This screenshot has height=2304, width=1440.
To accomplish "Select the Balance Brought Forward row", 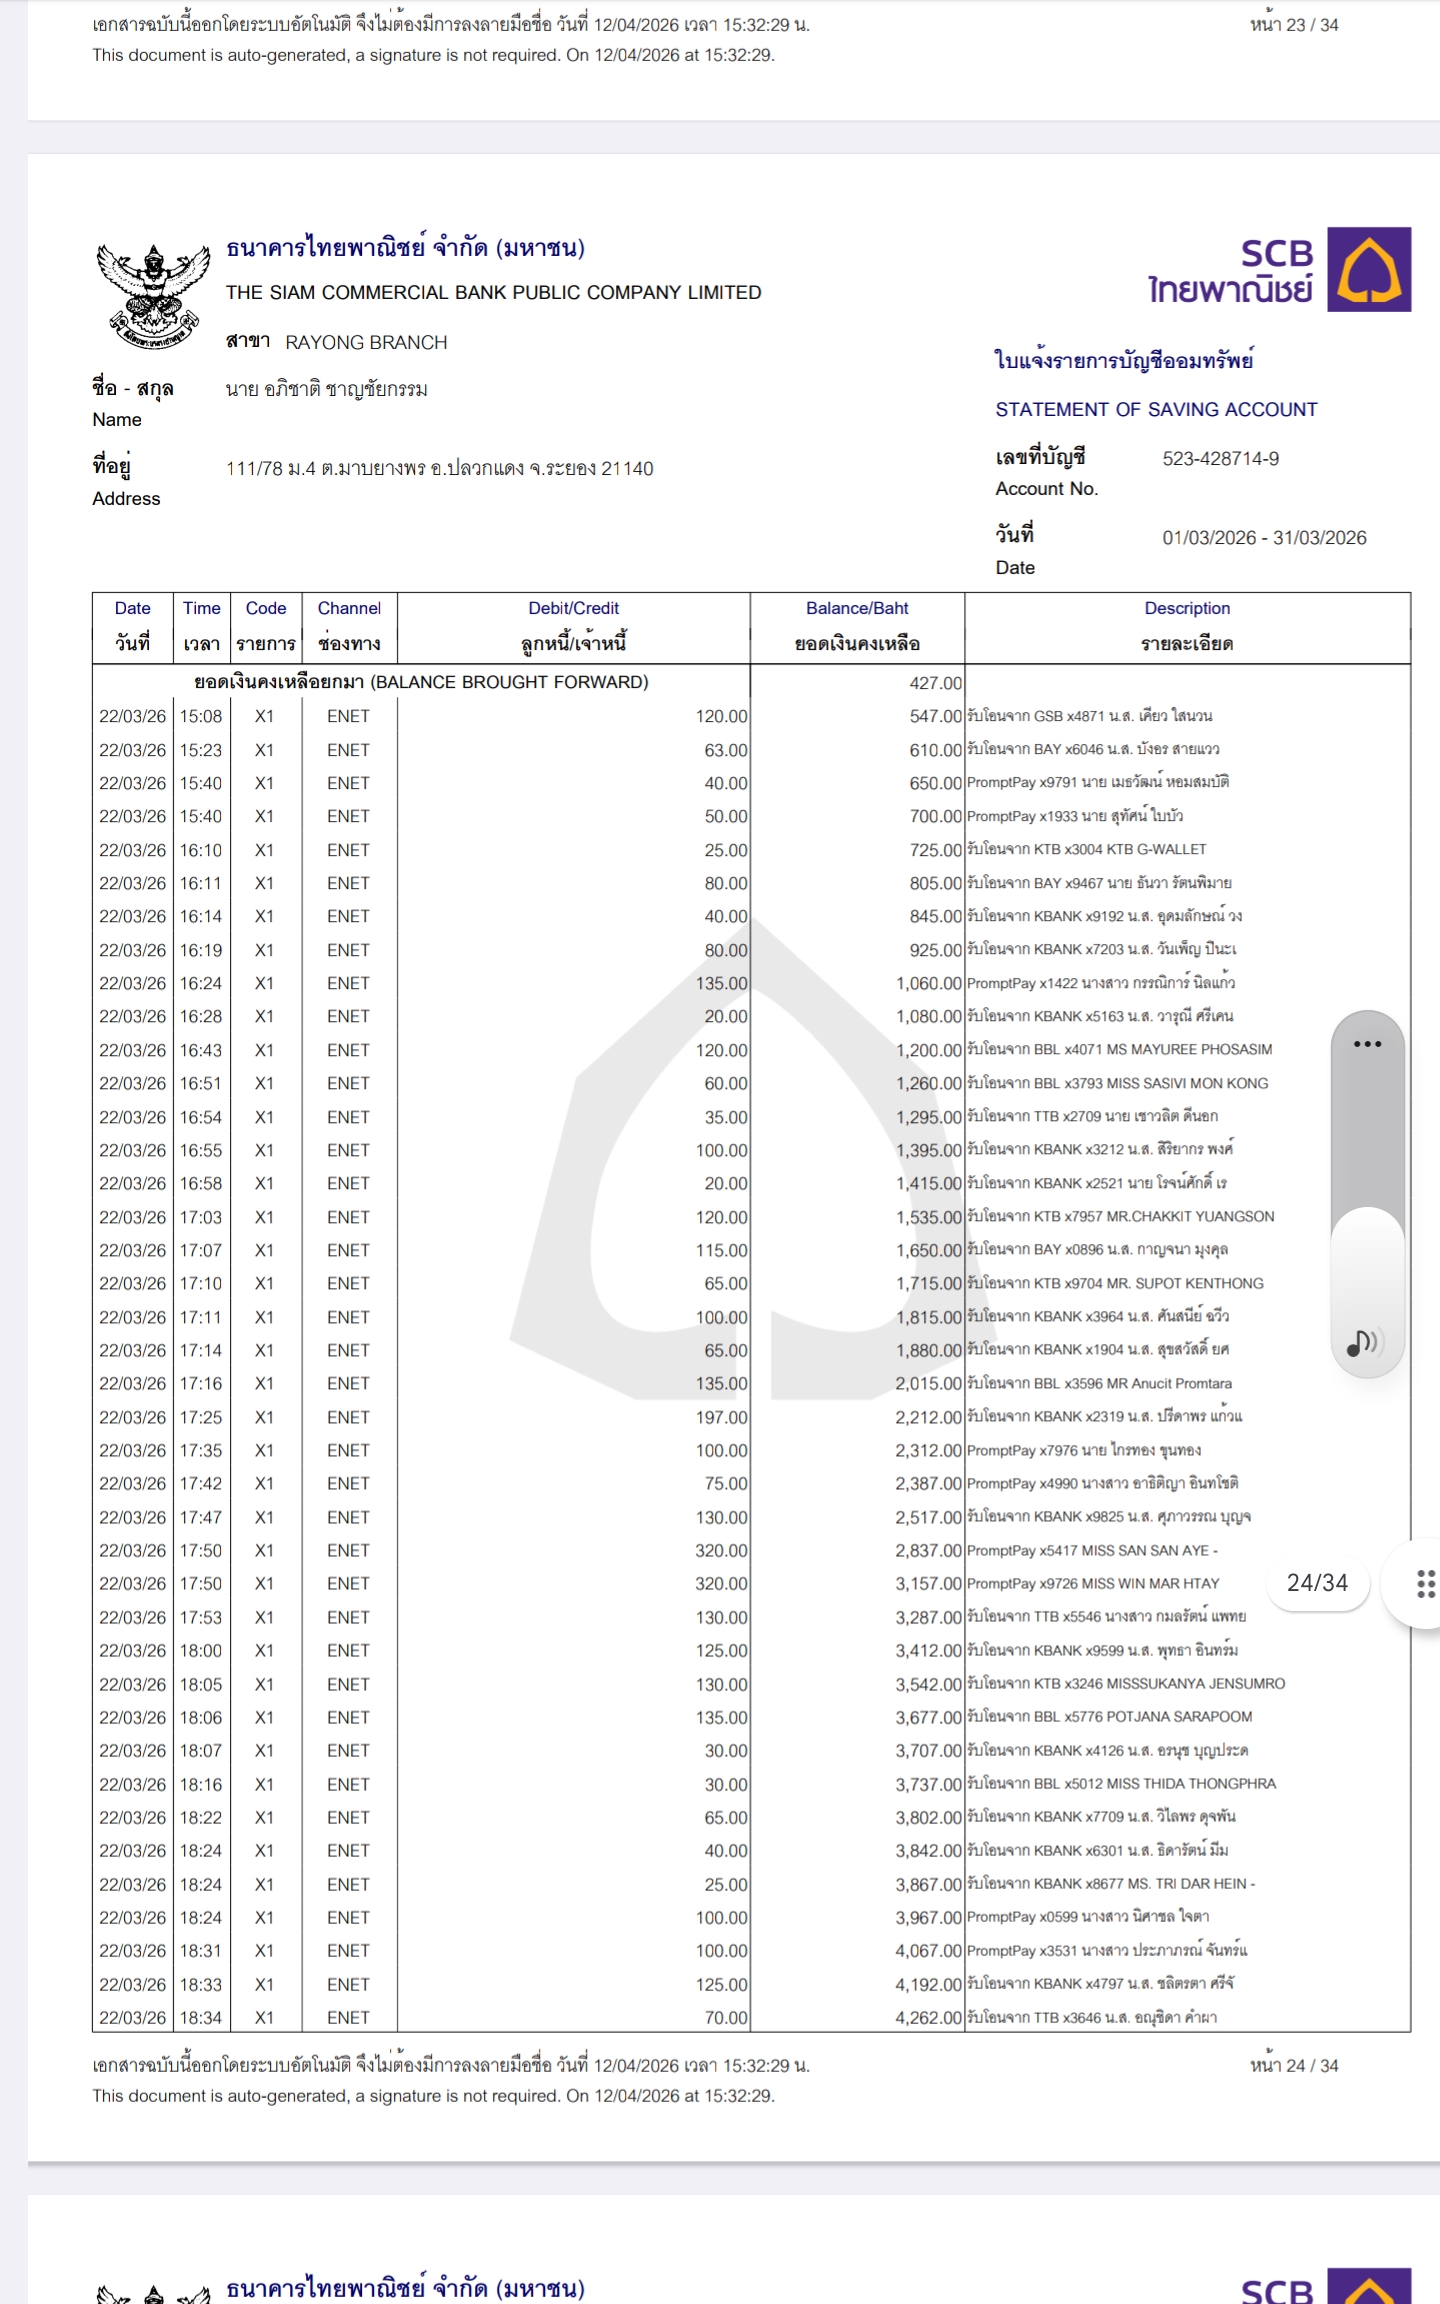I will point(421,682).
